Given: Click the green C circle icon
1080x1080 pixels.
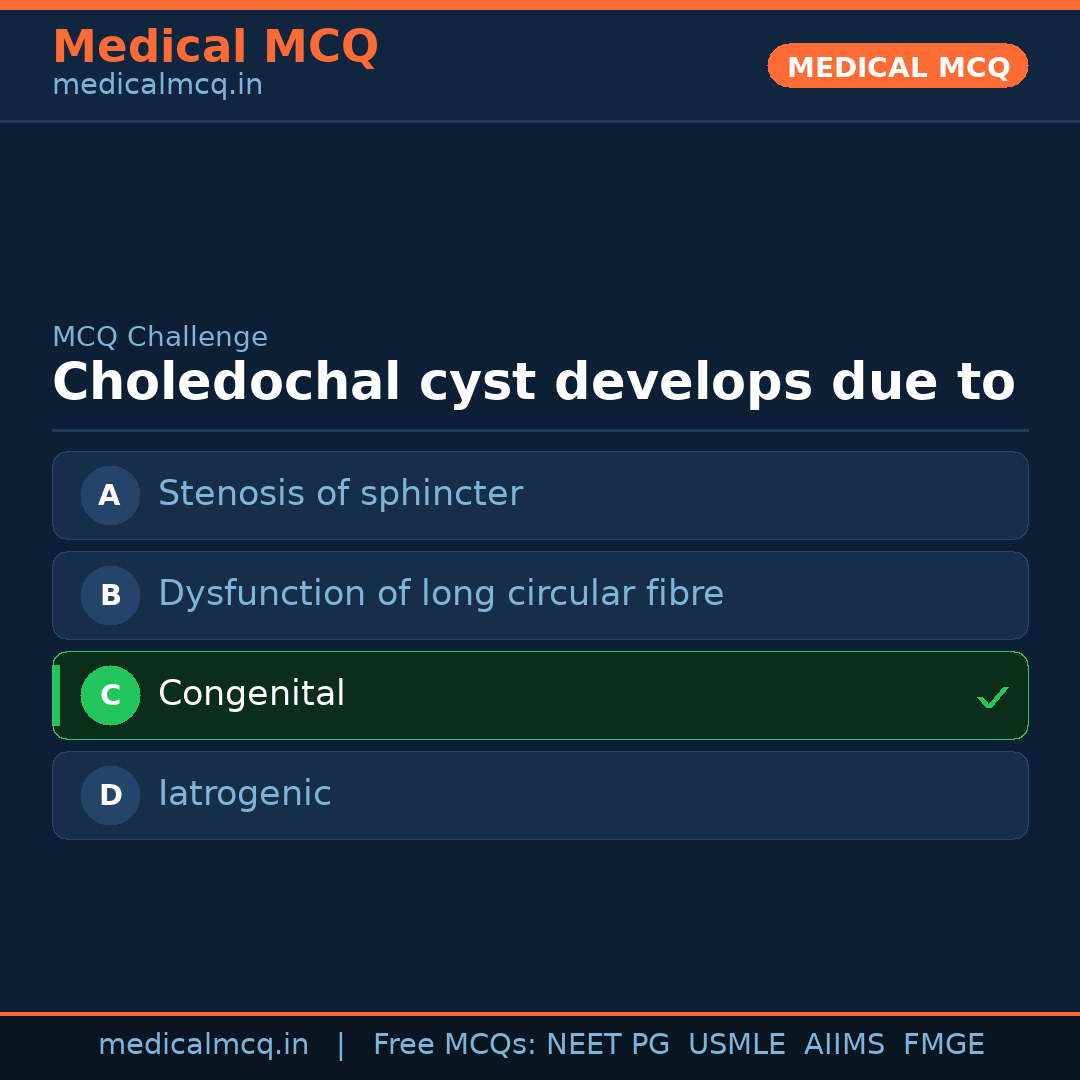Looking at the screenshot, I should click(x=110, y=695).
